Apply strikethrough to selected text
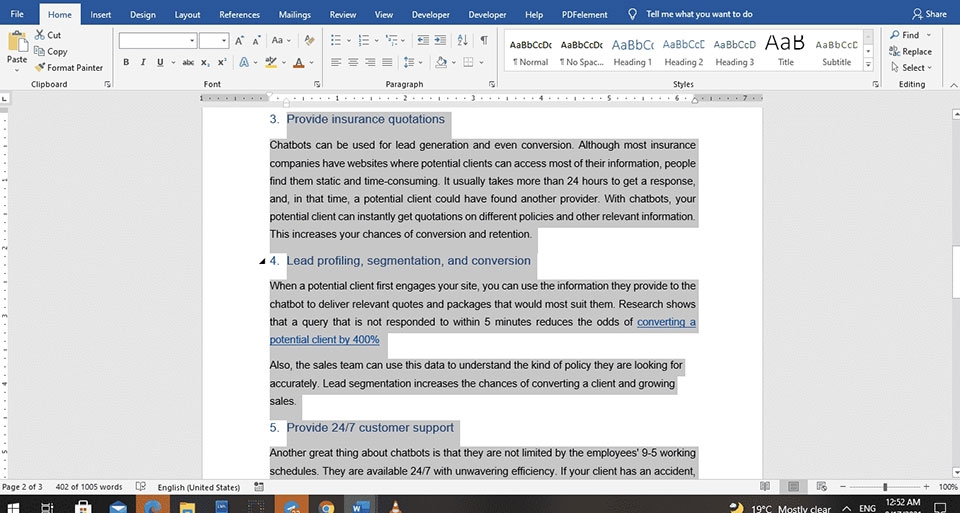 [188, 62]
